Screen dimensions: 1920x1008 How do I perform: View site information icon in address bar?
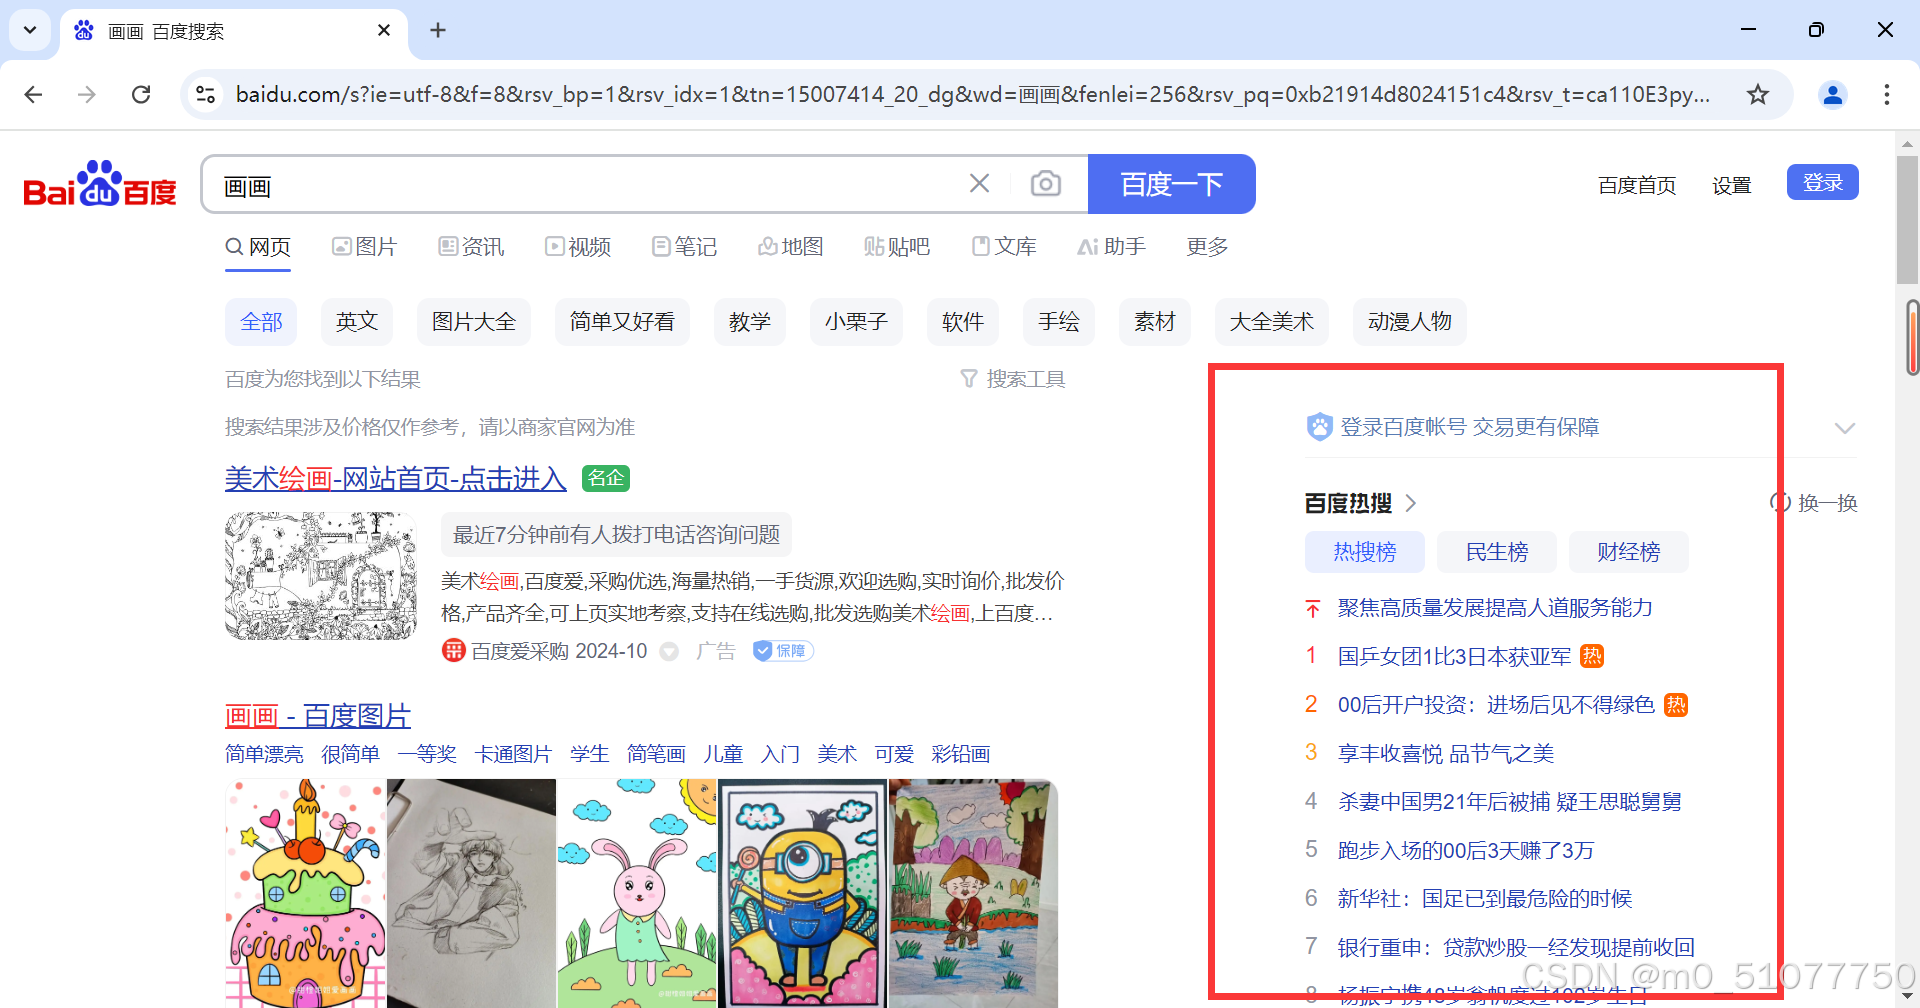point(206,94)
